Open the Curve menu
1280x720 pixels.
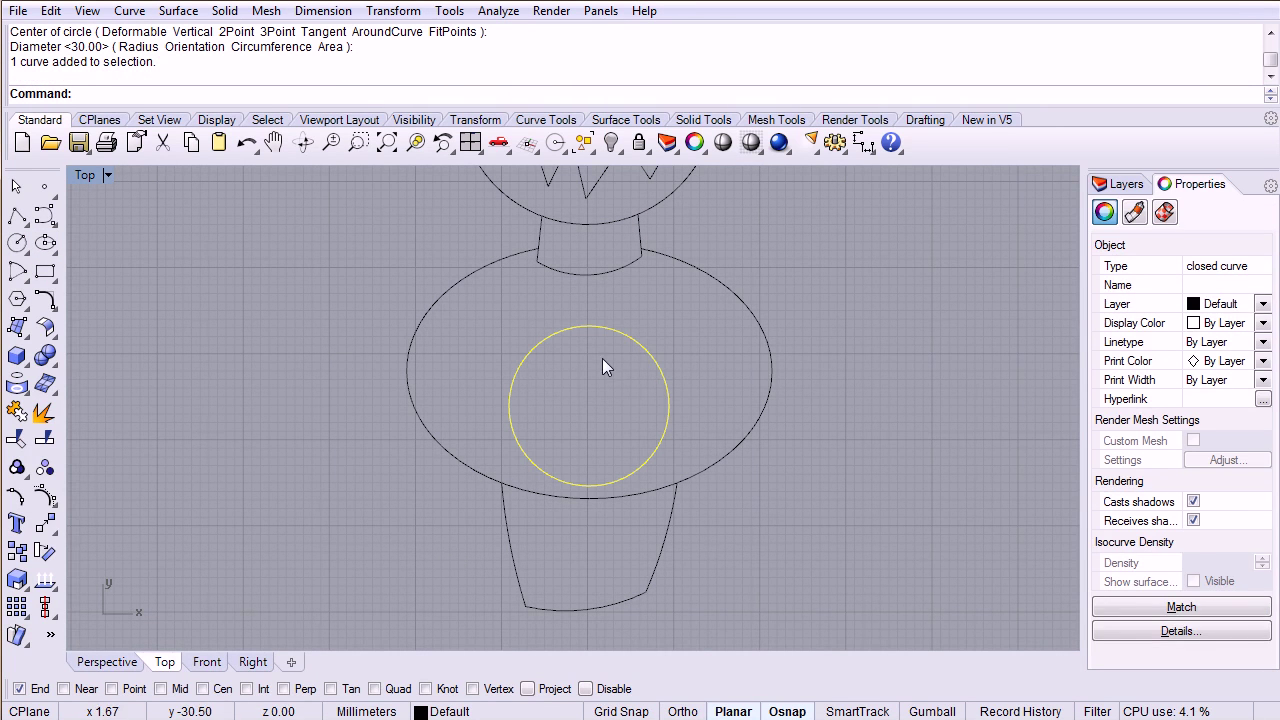pyautogui.click(x=129, y=10)
